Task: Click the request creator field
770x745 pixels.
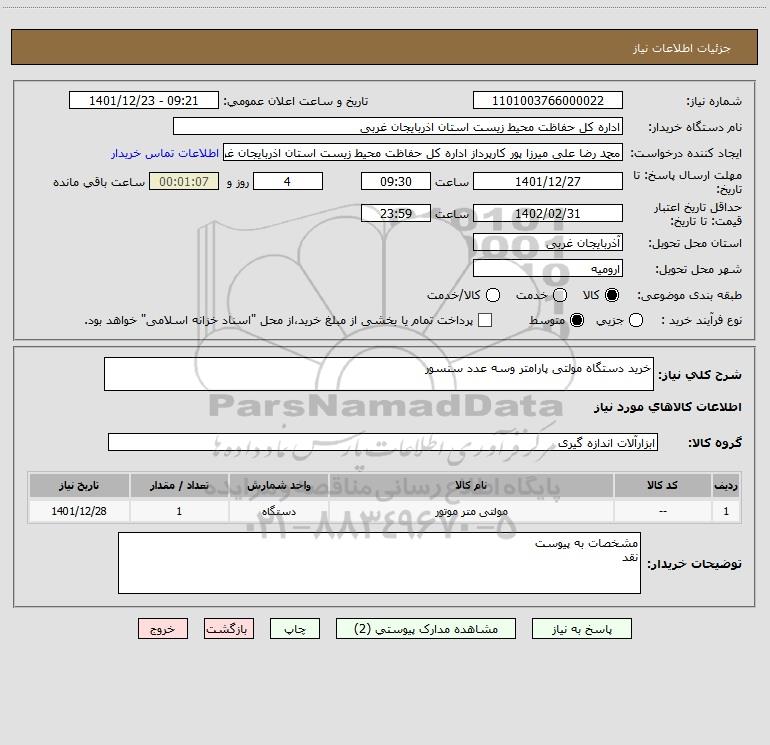Action: 423,153
